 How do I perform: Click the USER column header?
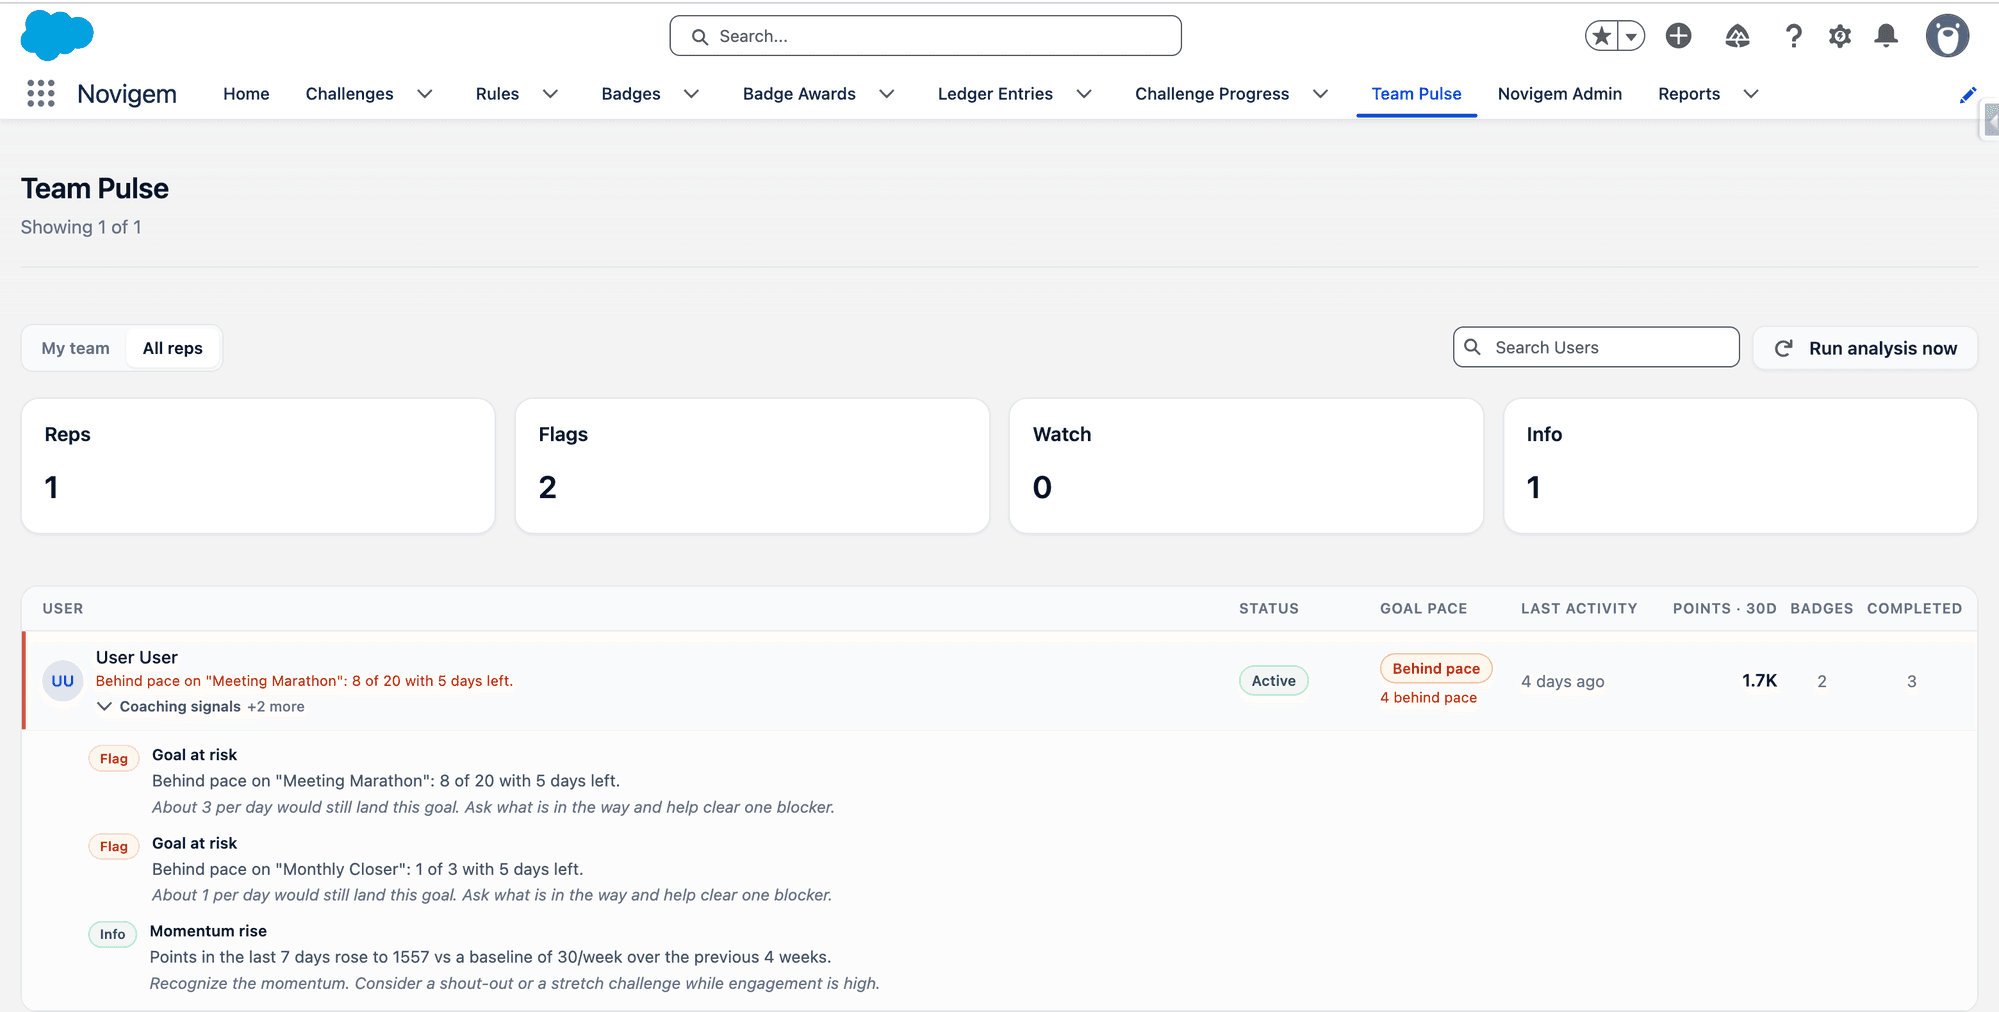pyautogui.click(x=63, y=608)
